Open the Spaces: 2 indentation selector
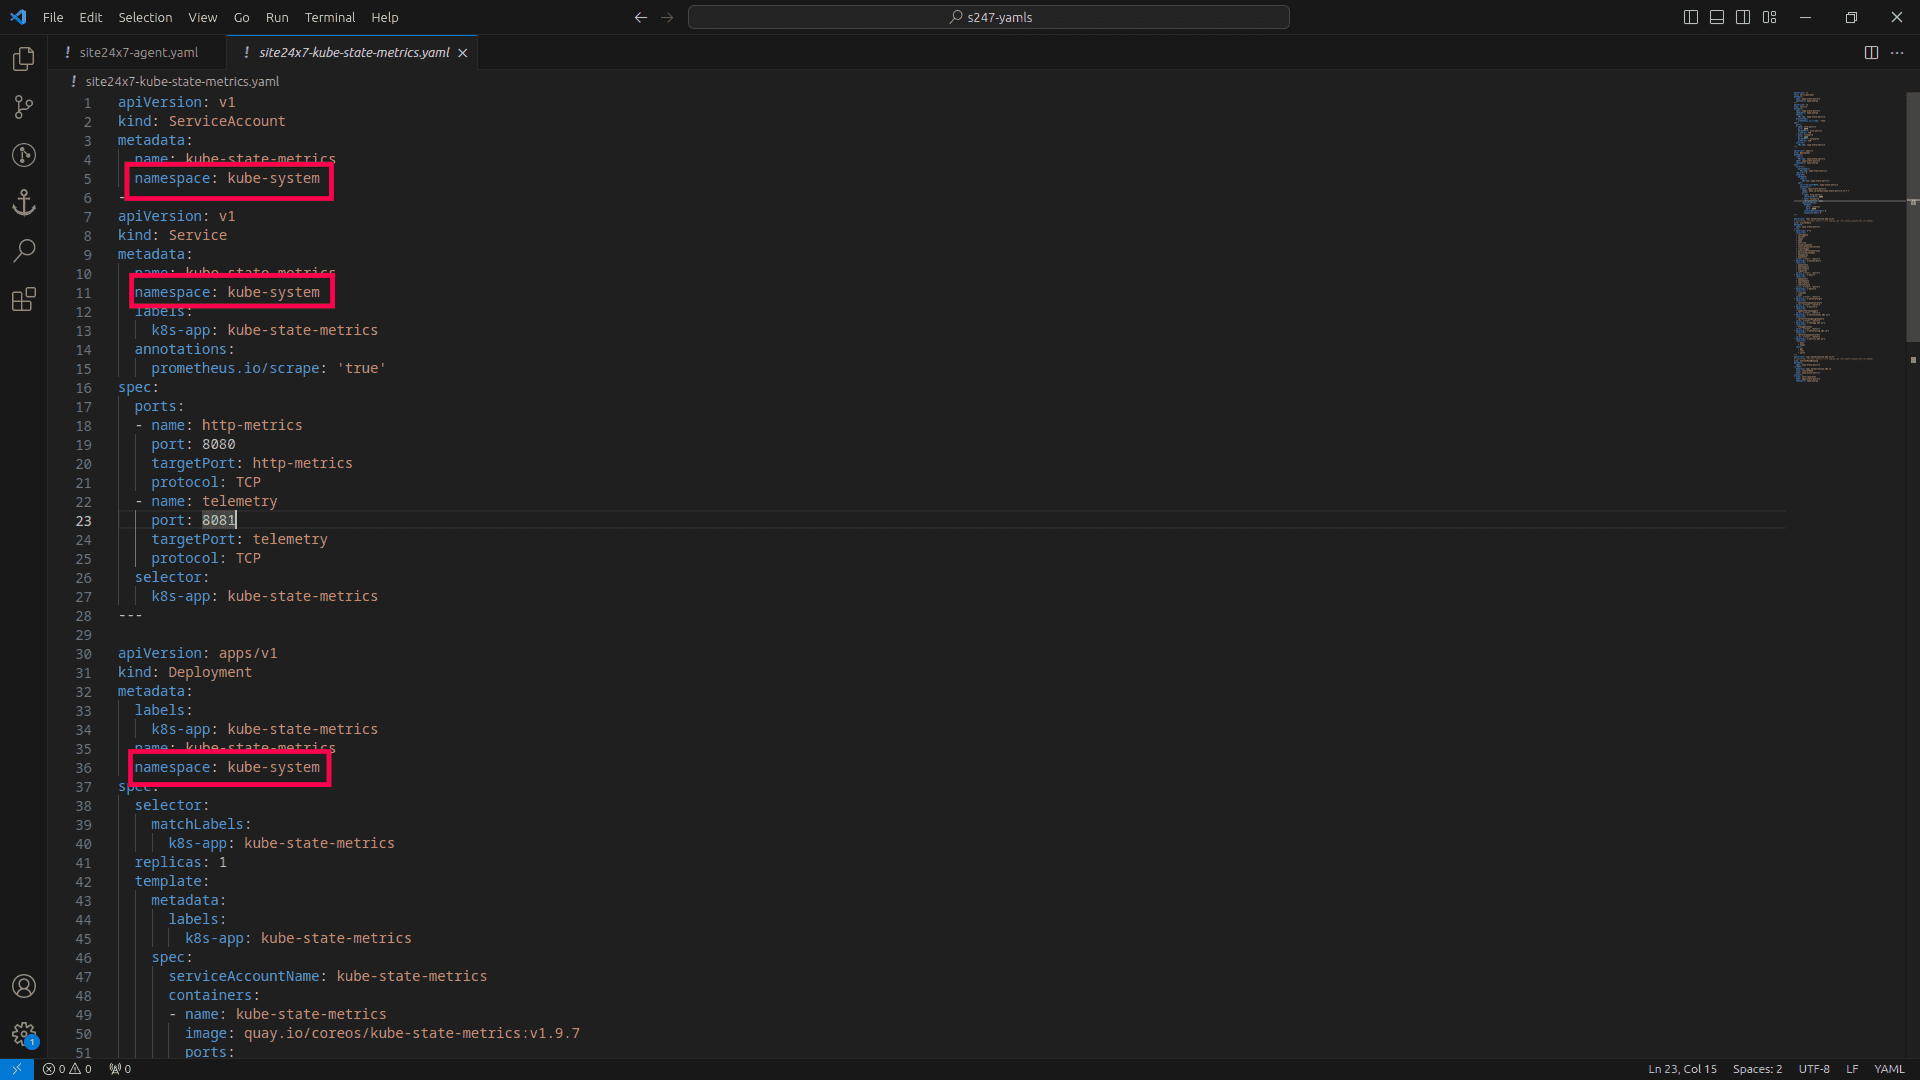Viewport: 1920px width, 1080px height. click(x=1757, y=1069)
